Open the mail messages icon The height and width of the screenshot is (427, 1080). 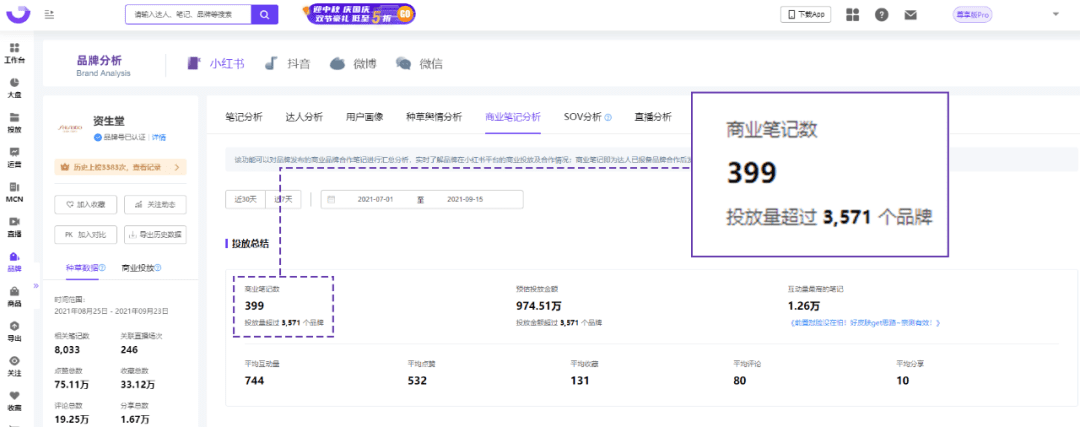tap(911, 14)
